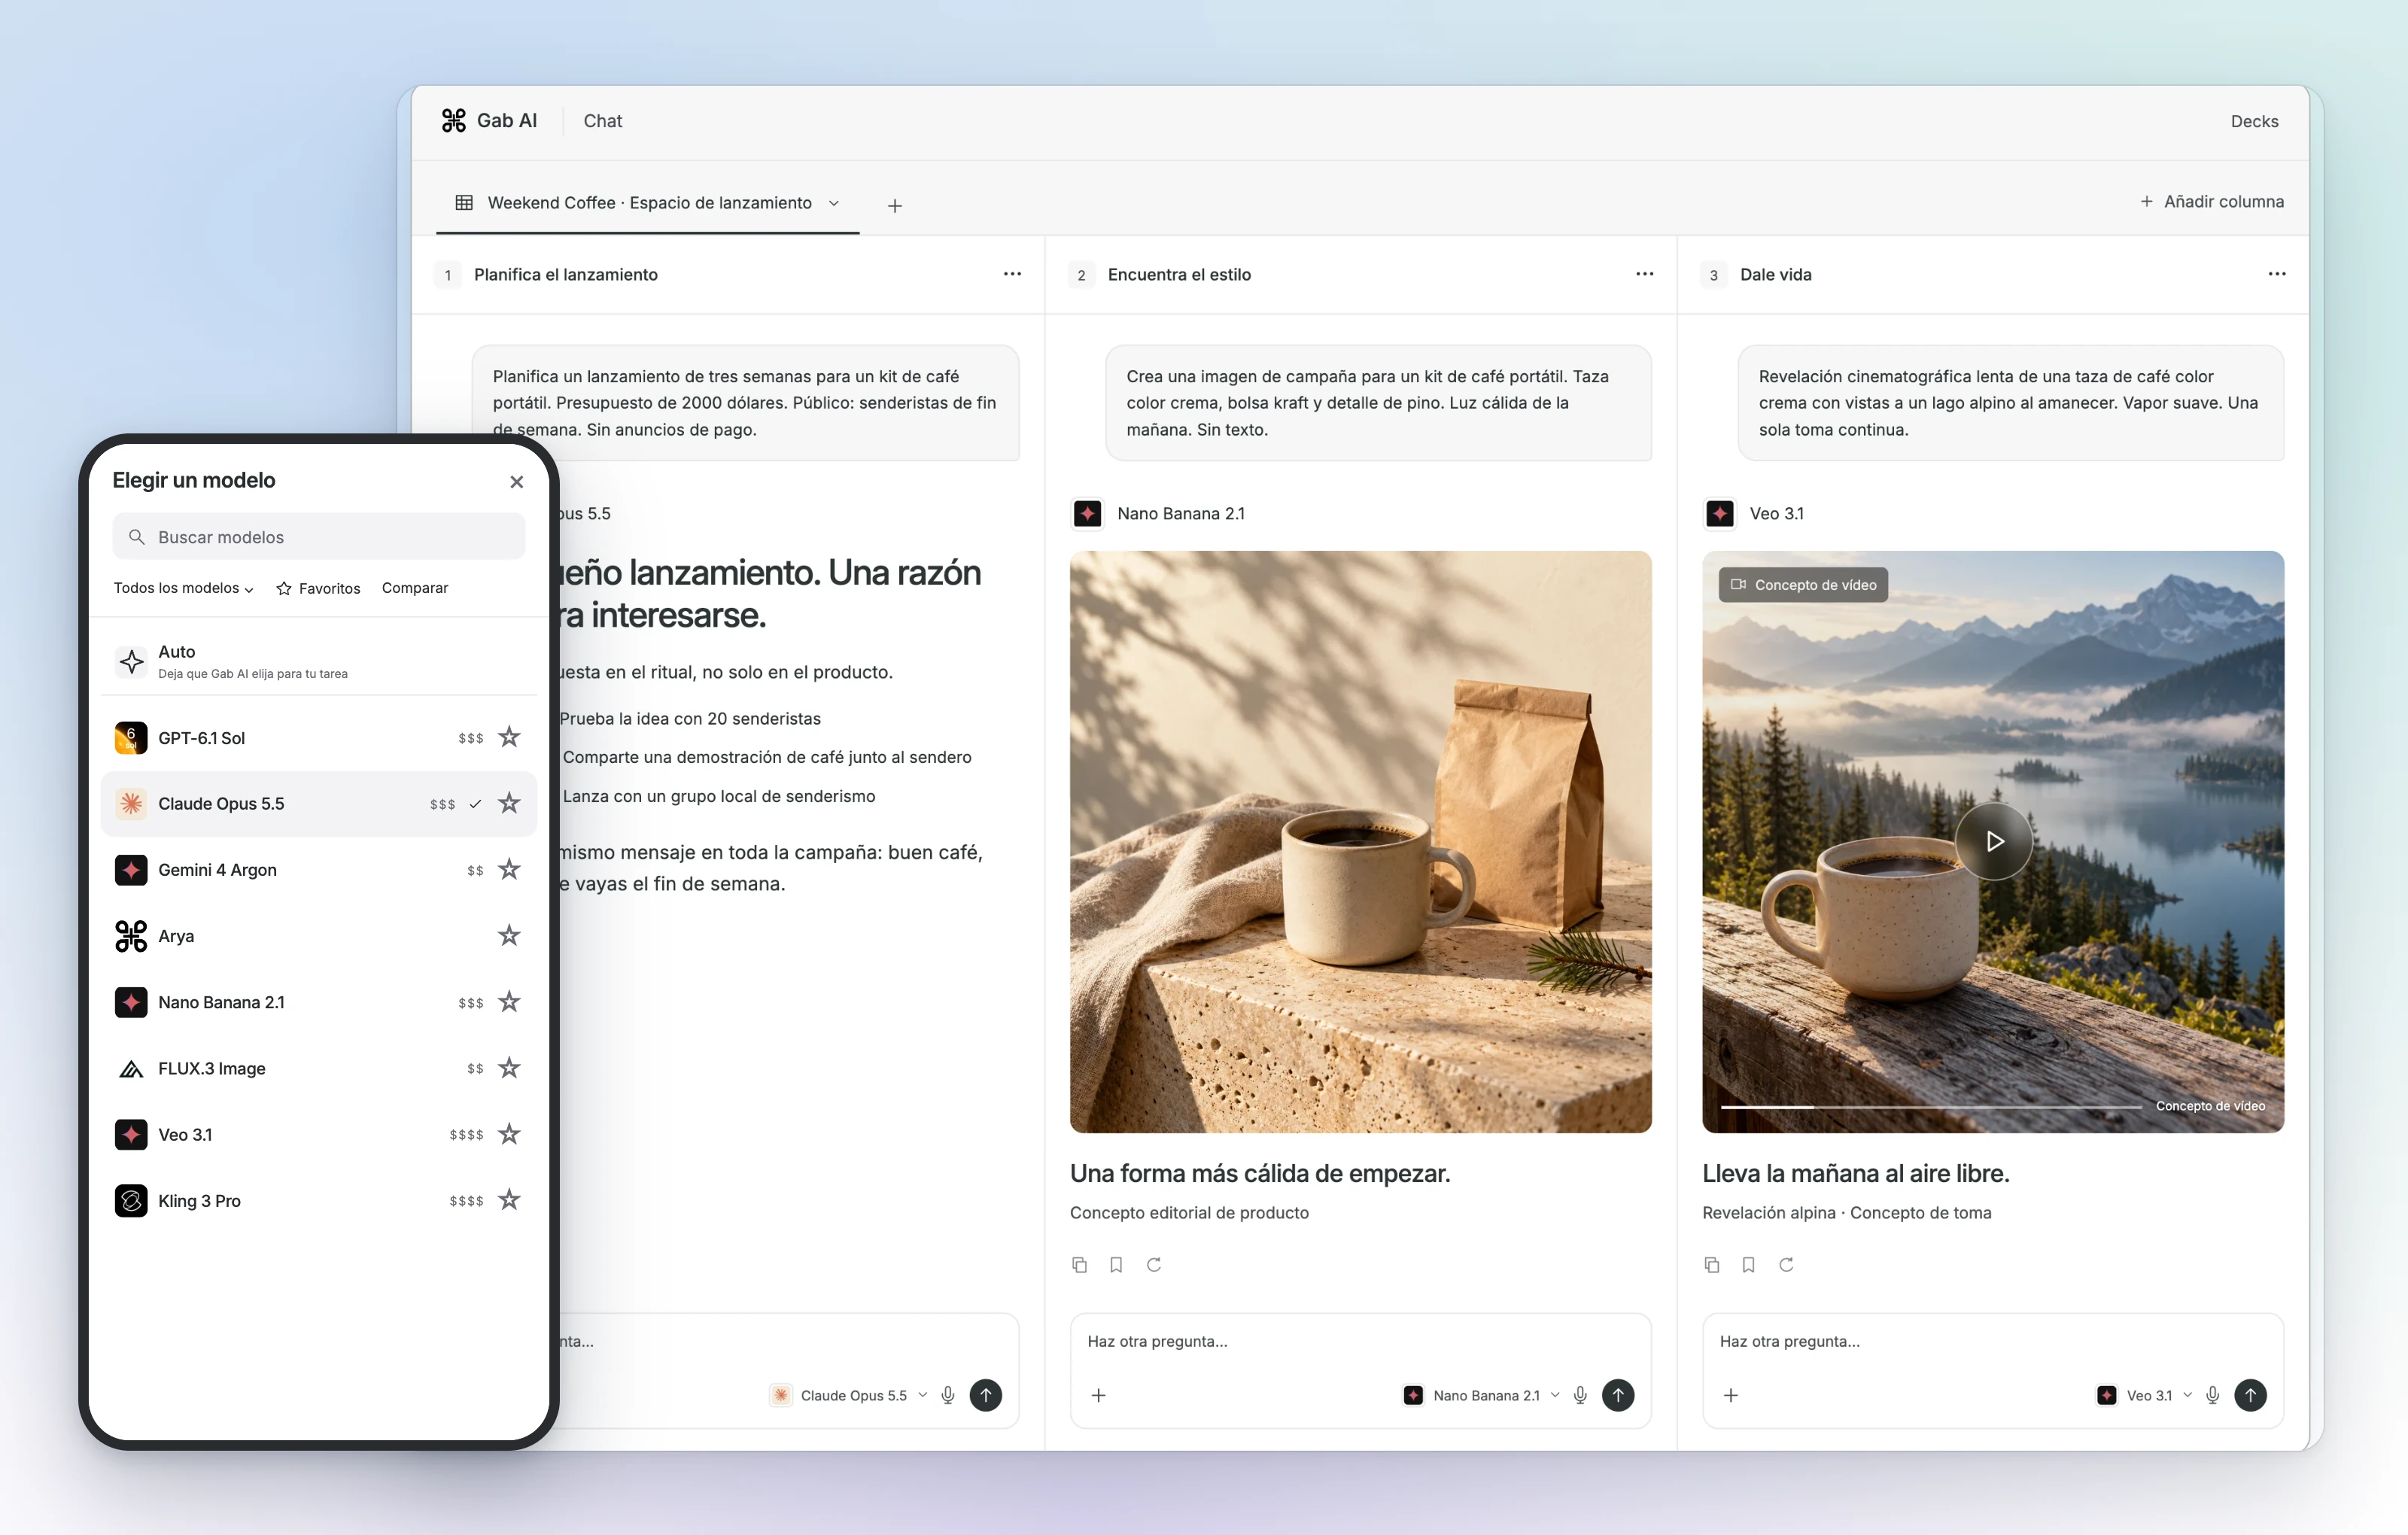Bookmark the Veo 3.1 response
2408x1535 pixels.
coord(1749,1265)
